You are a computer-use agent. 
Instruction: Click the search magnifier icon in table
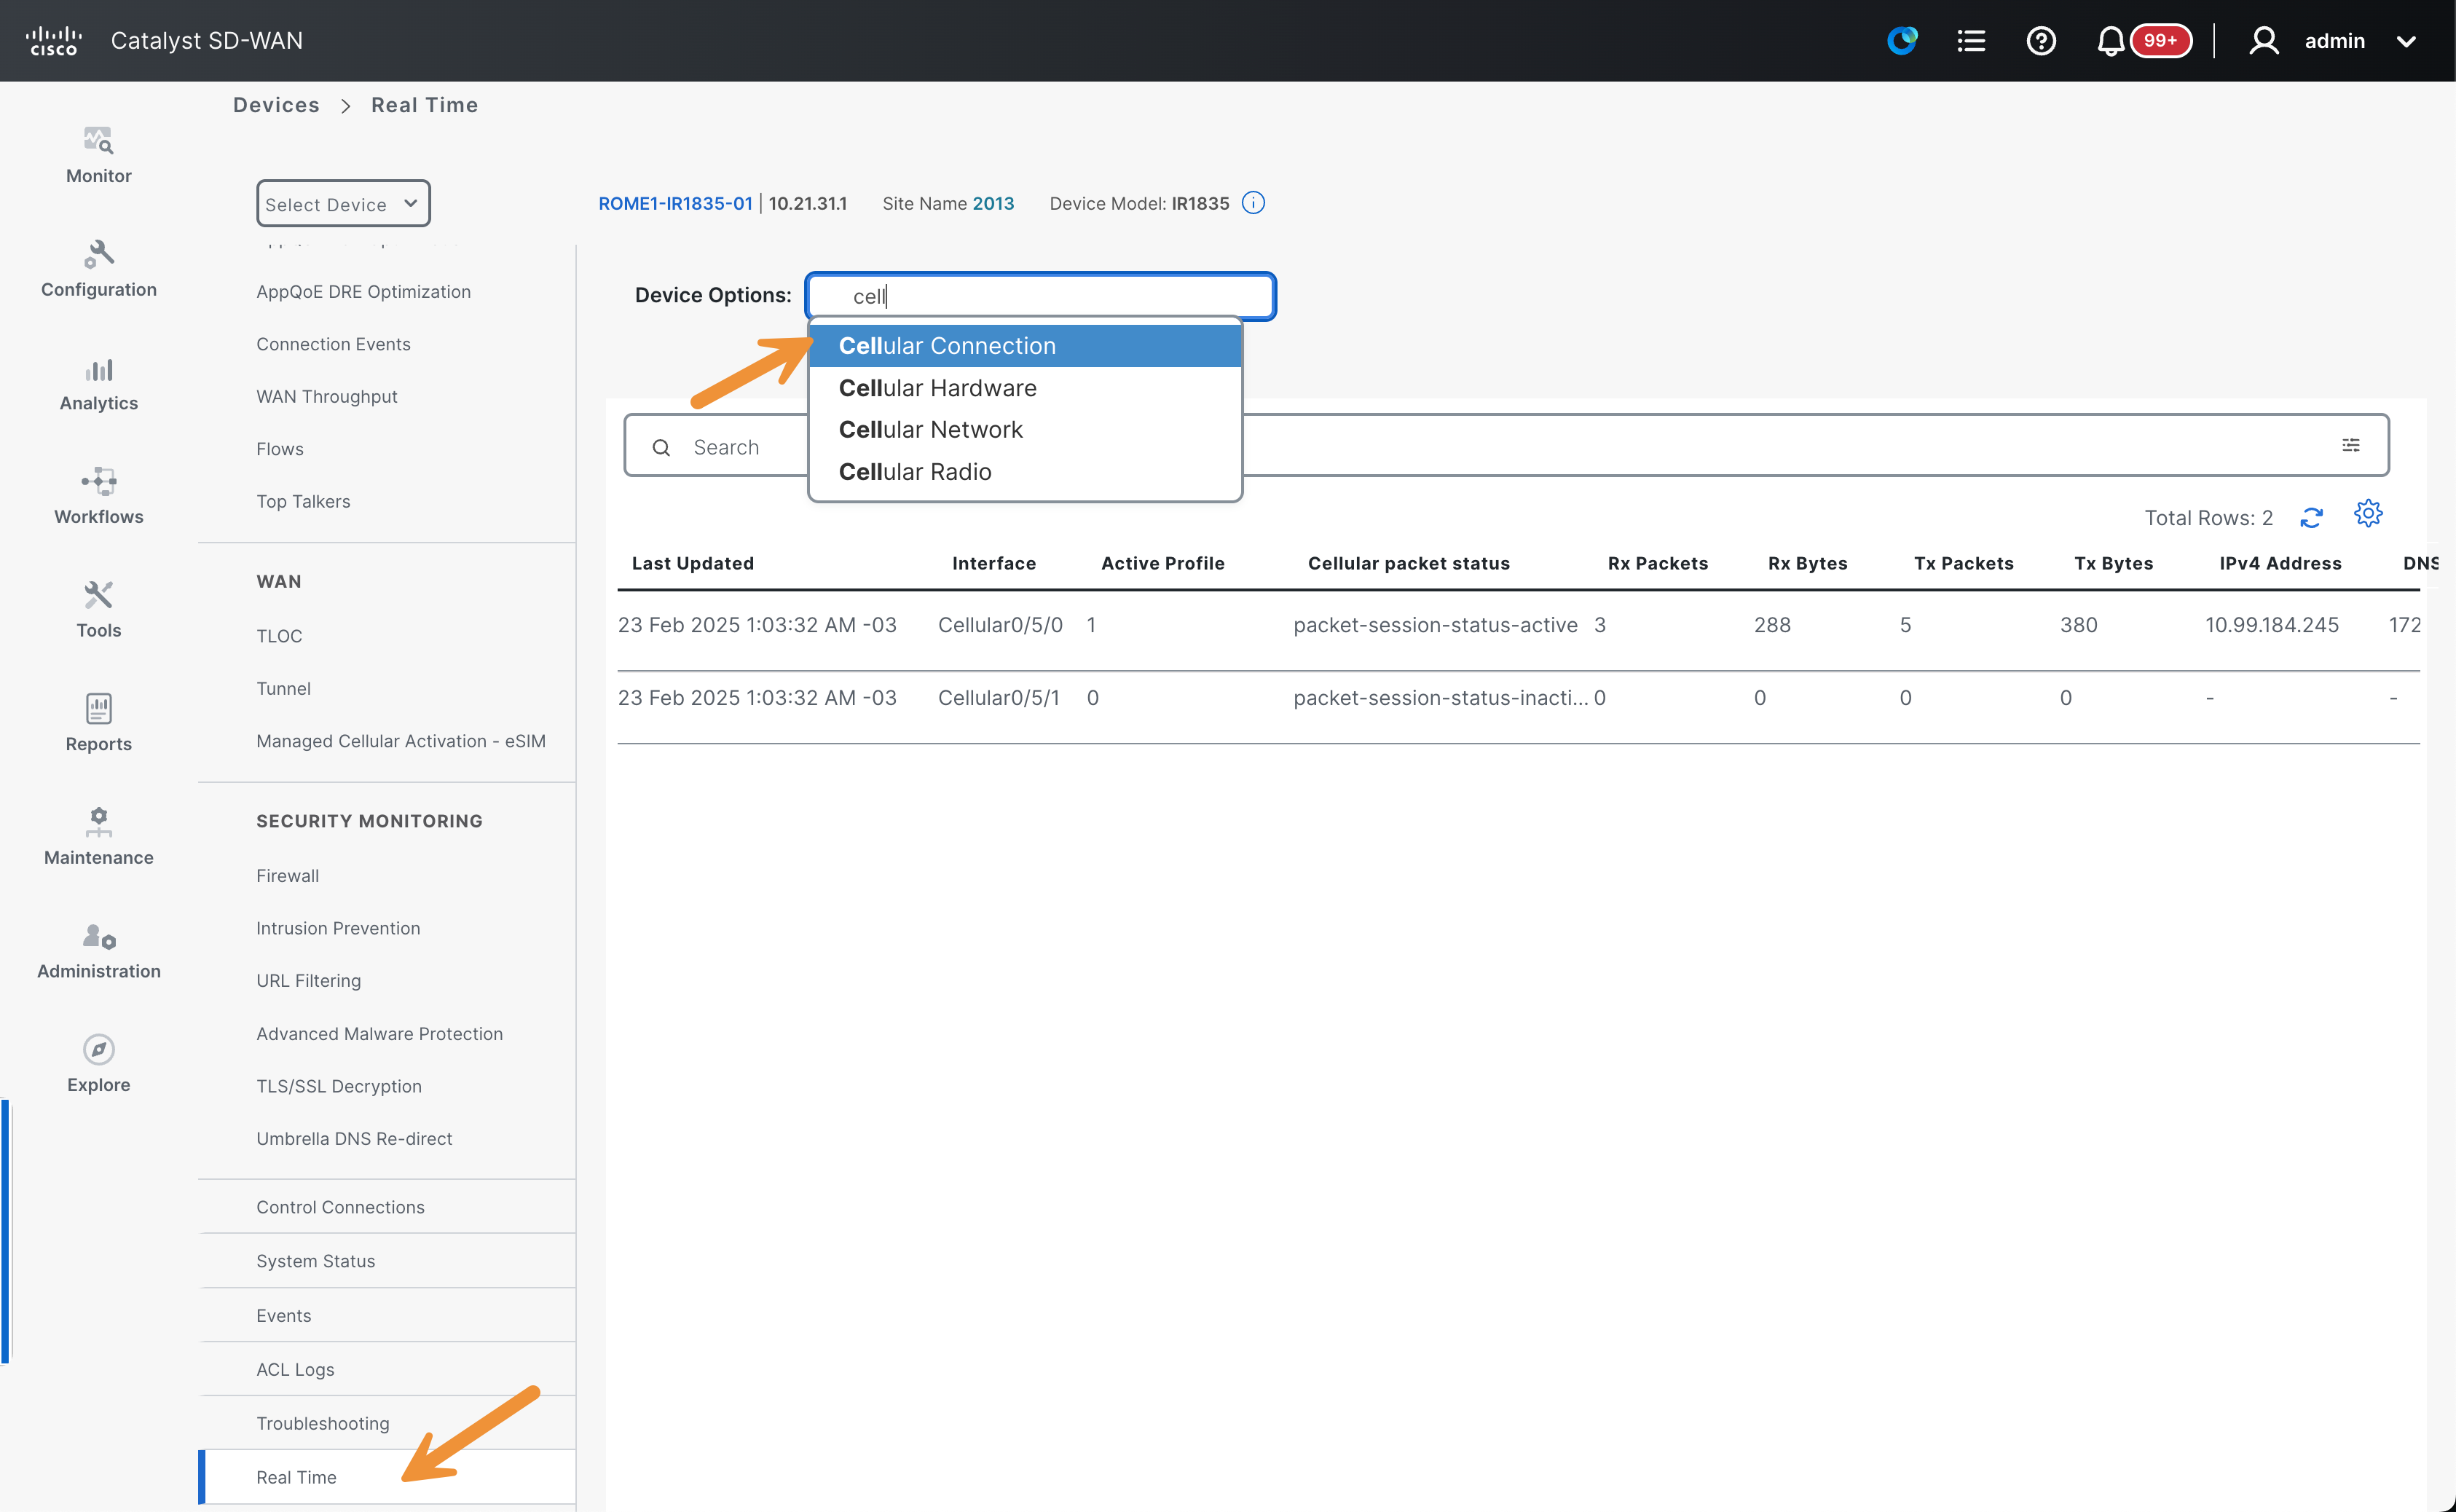point(661,447)
